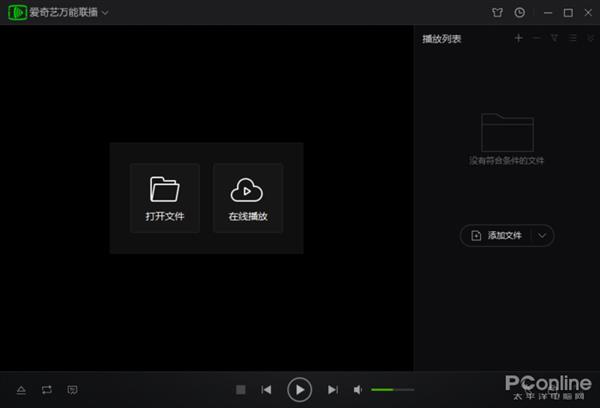Screen dimensions: 600x408
Task: Skip to the next track
Action: (333, 389)
